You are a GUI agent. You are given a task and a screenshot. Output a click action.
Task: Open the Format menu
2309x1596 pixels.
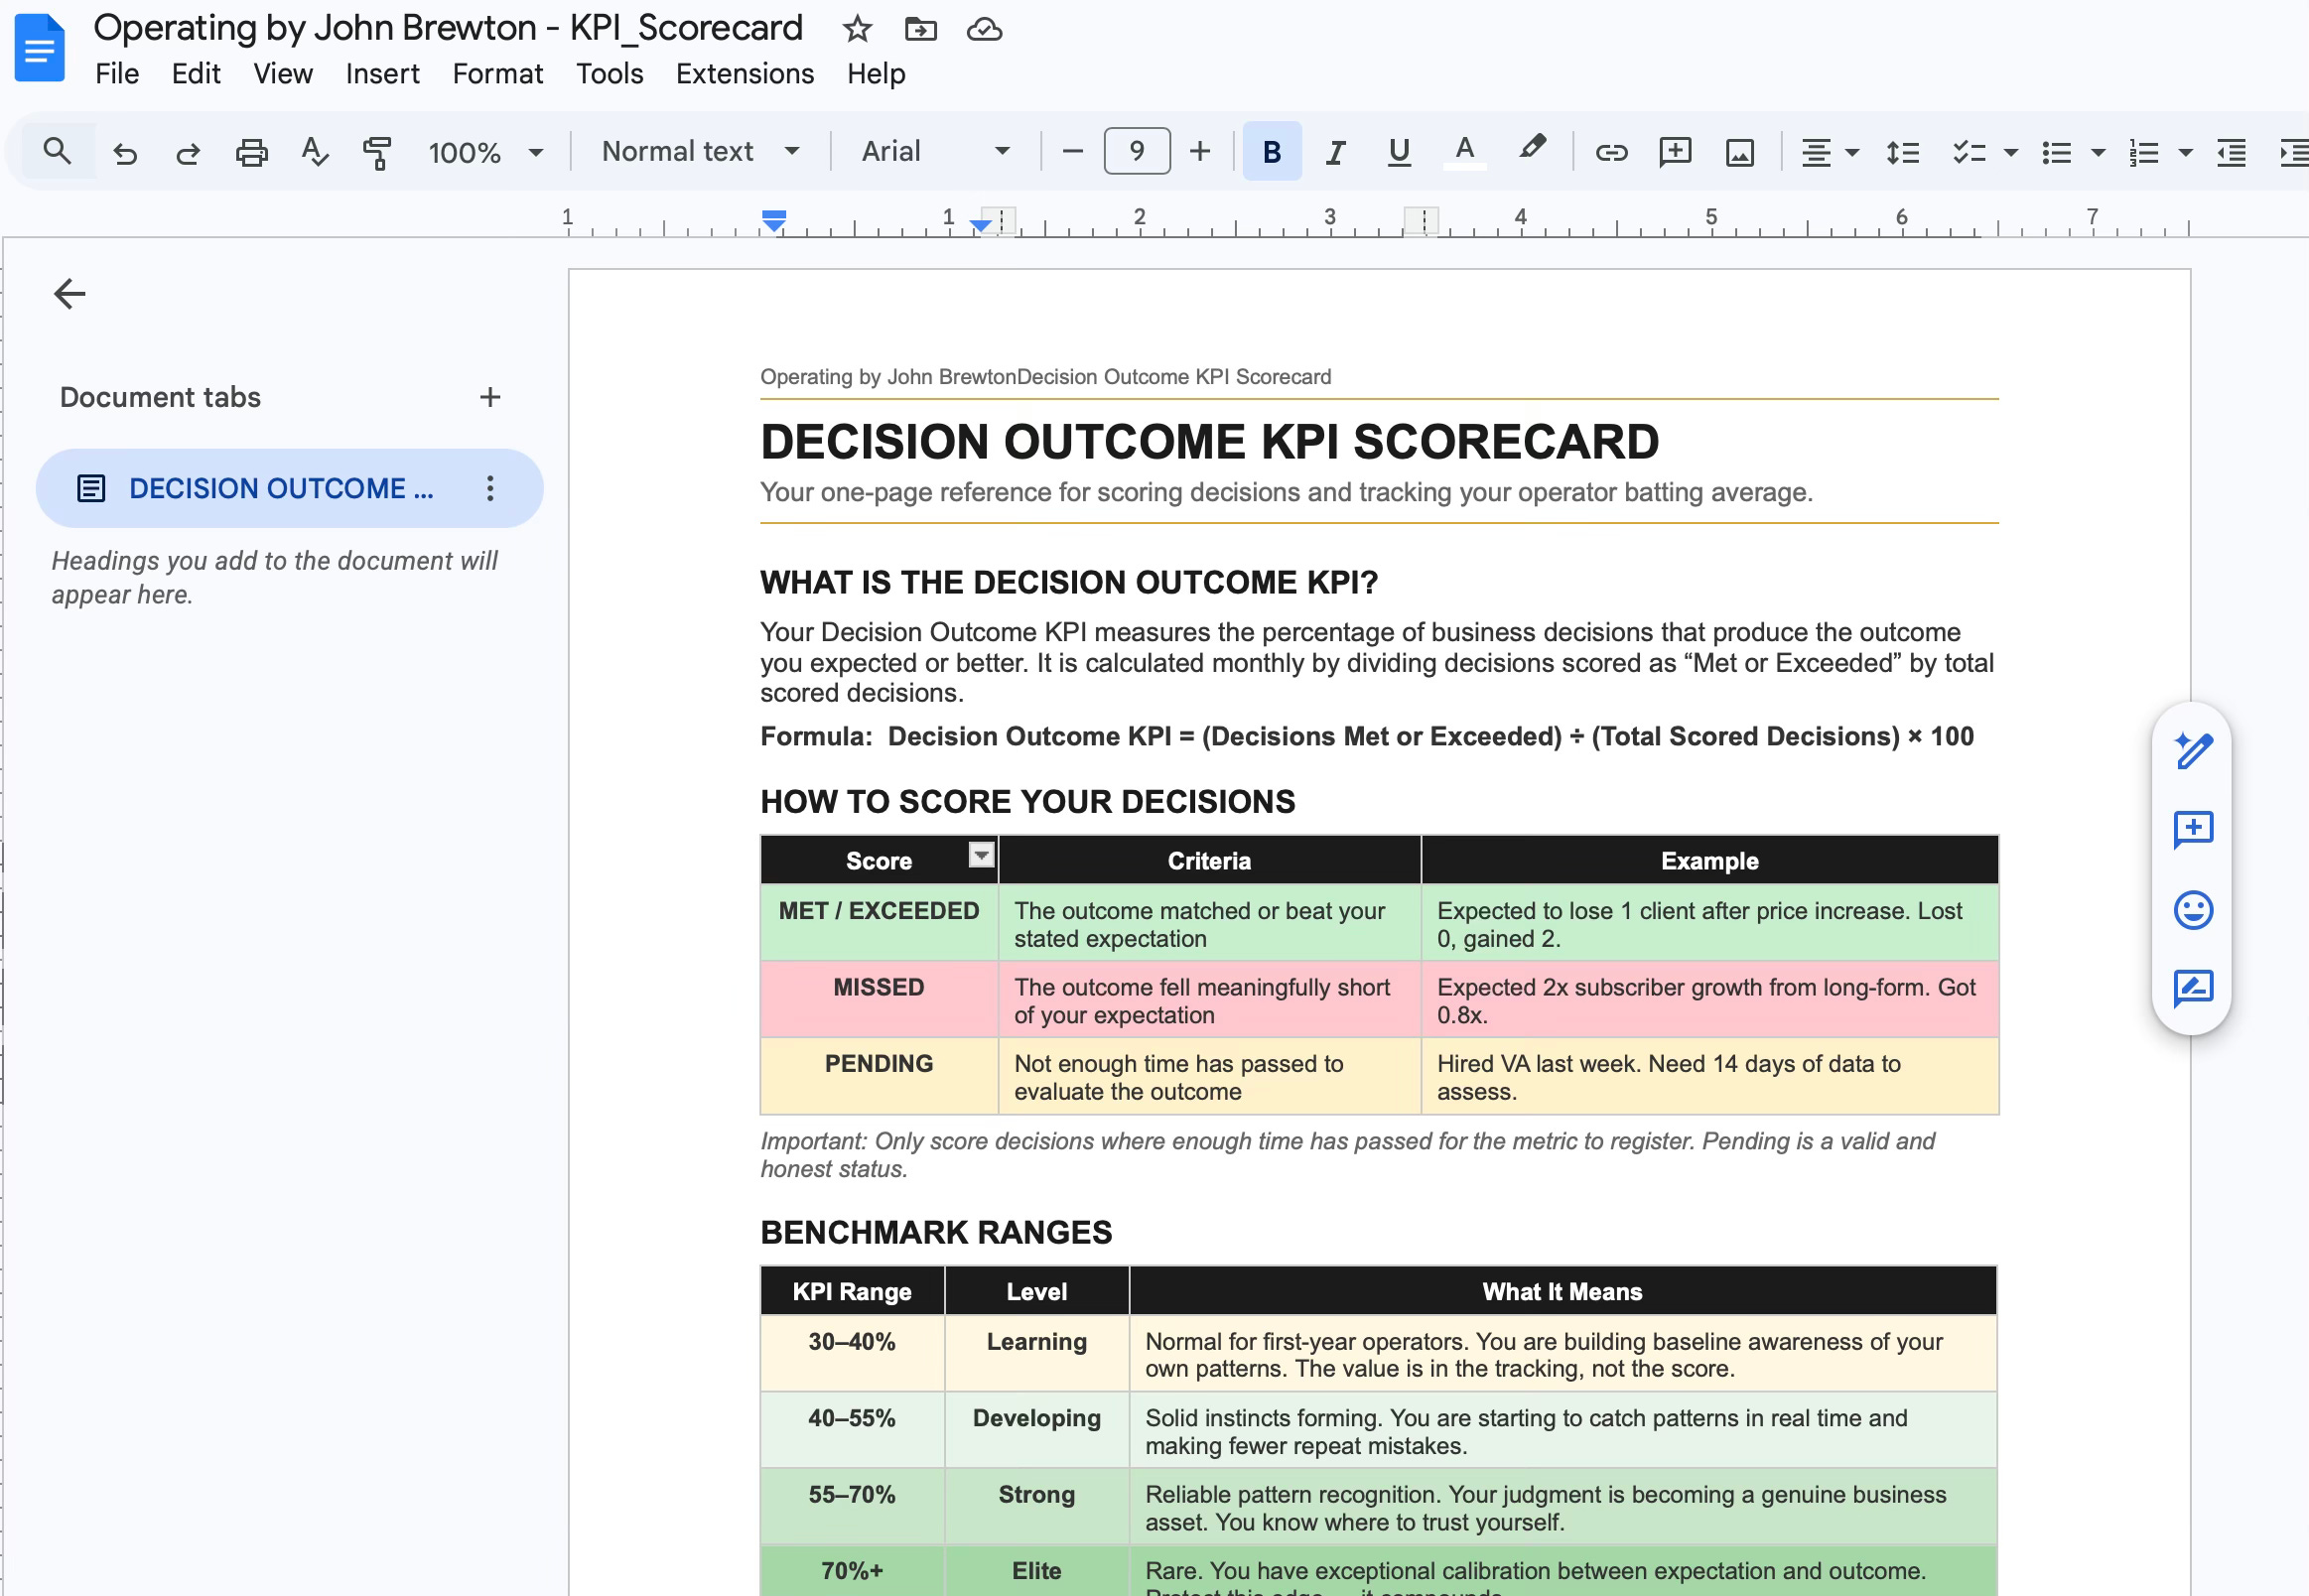pyautogui.click(x=497, y=74)
